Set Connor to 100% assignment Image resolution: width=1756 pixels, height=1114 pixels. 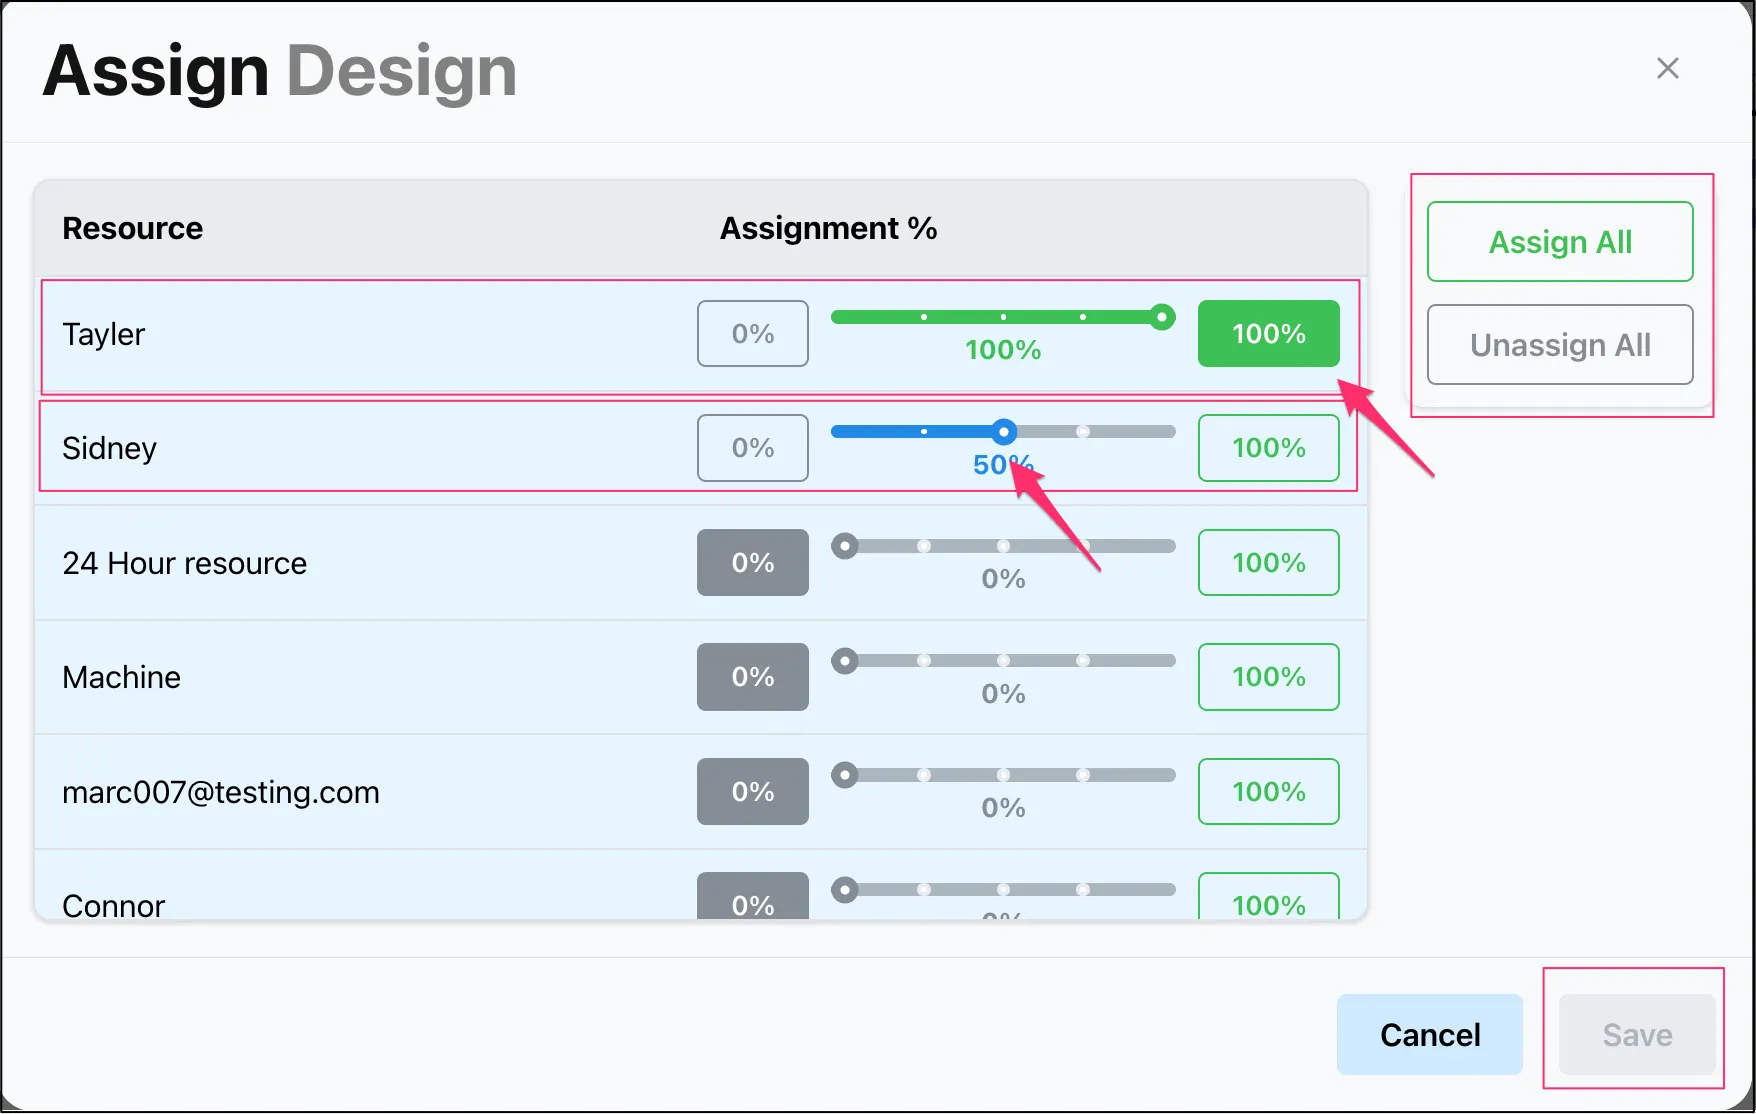tap(1268, 896)
